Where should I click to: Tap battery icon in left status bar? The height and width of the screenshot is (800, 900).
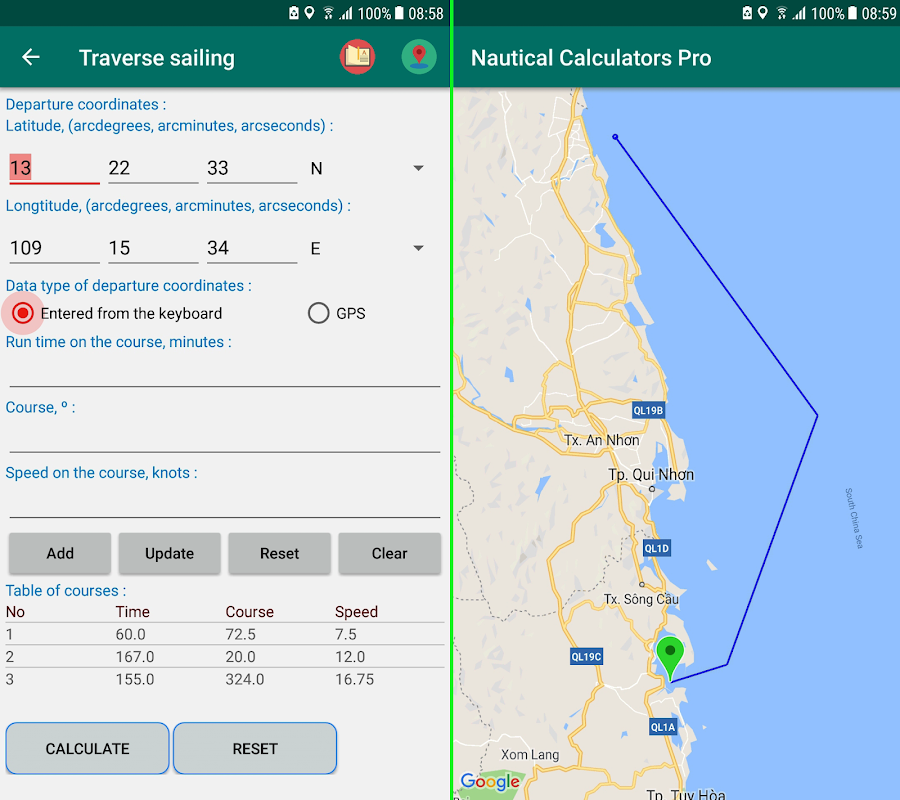tap(399, 13)
